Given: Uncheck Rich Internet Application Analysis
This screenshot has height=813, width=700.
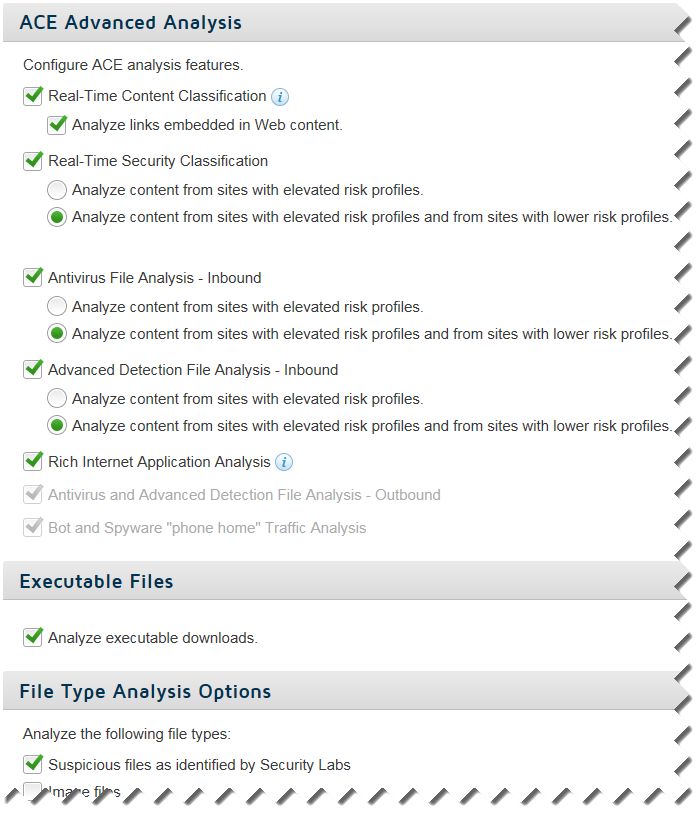Looking at the screenshot, I should point(33,461).
